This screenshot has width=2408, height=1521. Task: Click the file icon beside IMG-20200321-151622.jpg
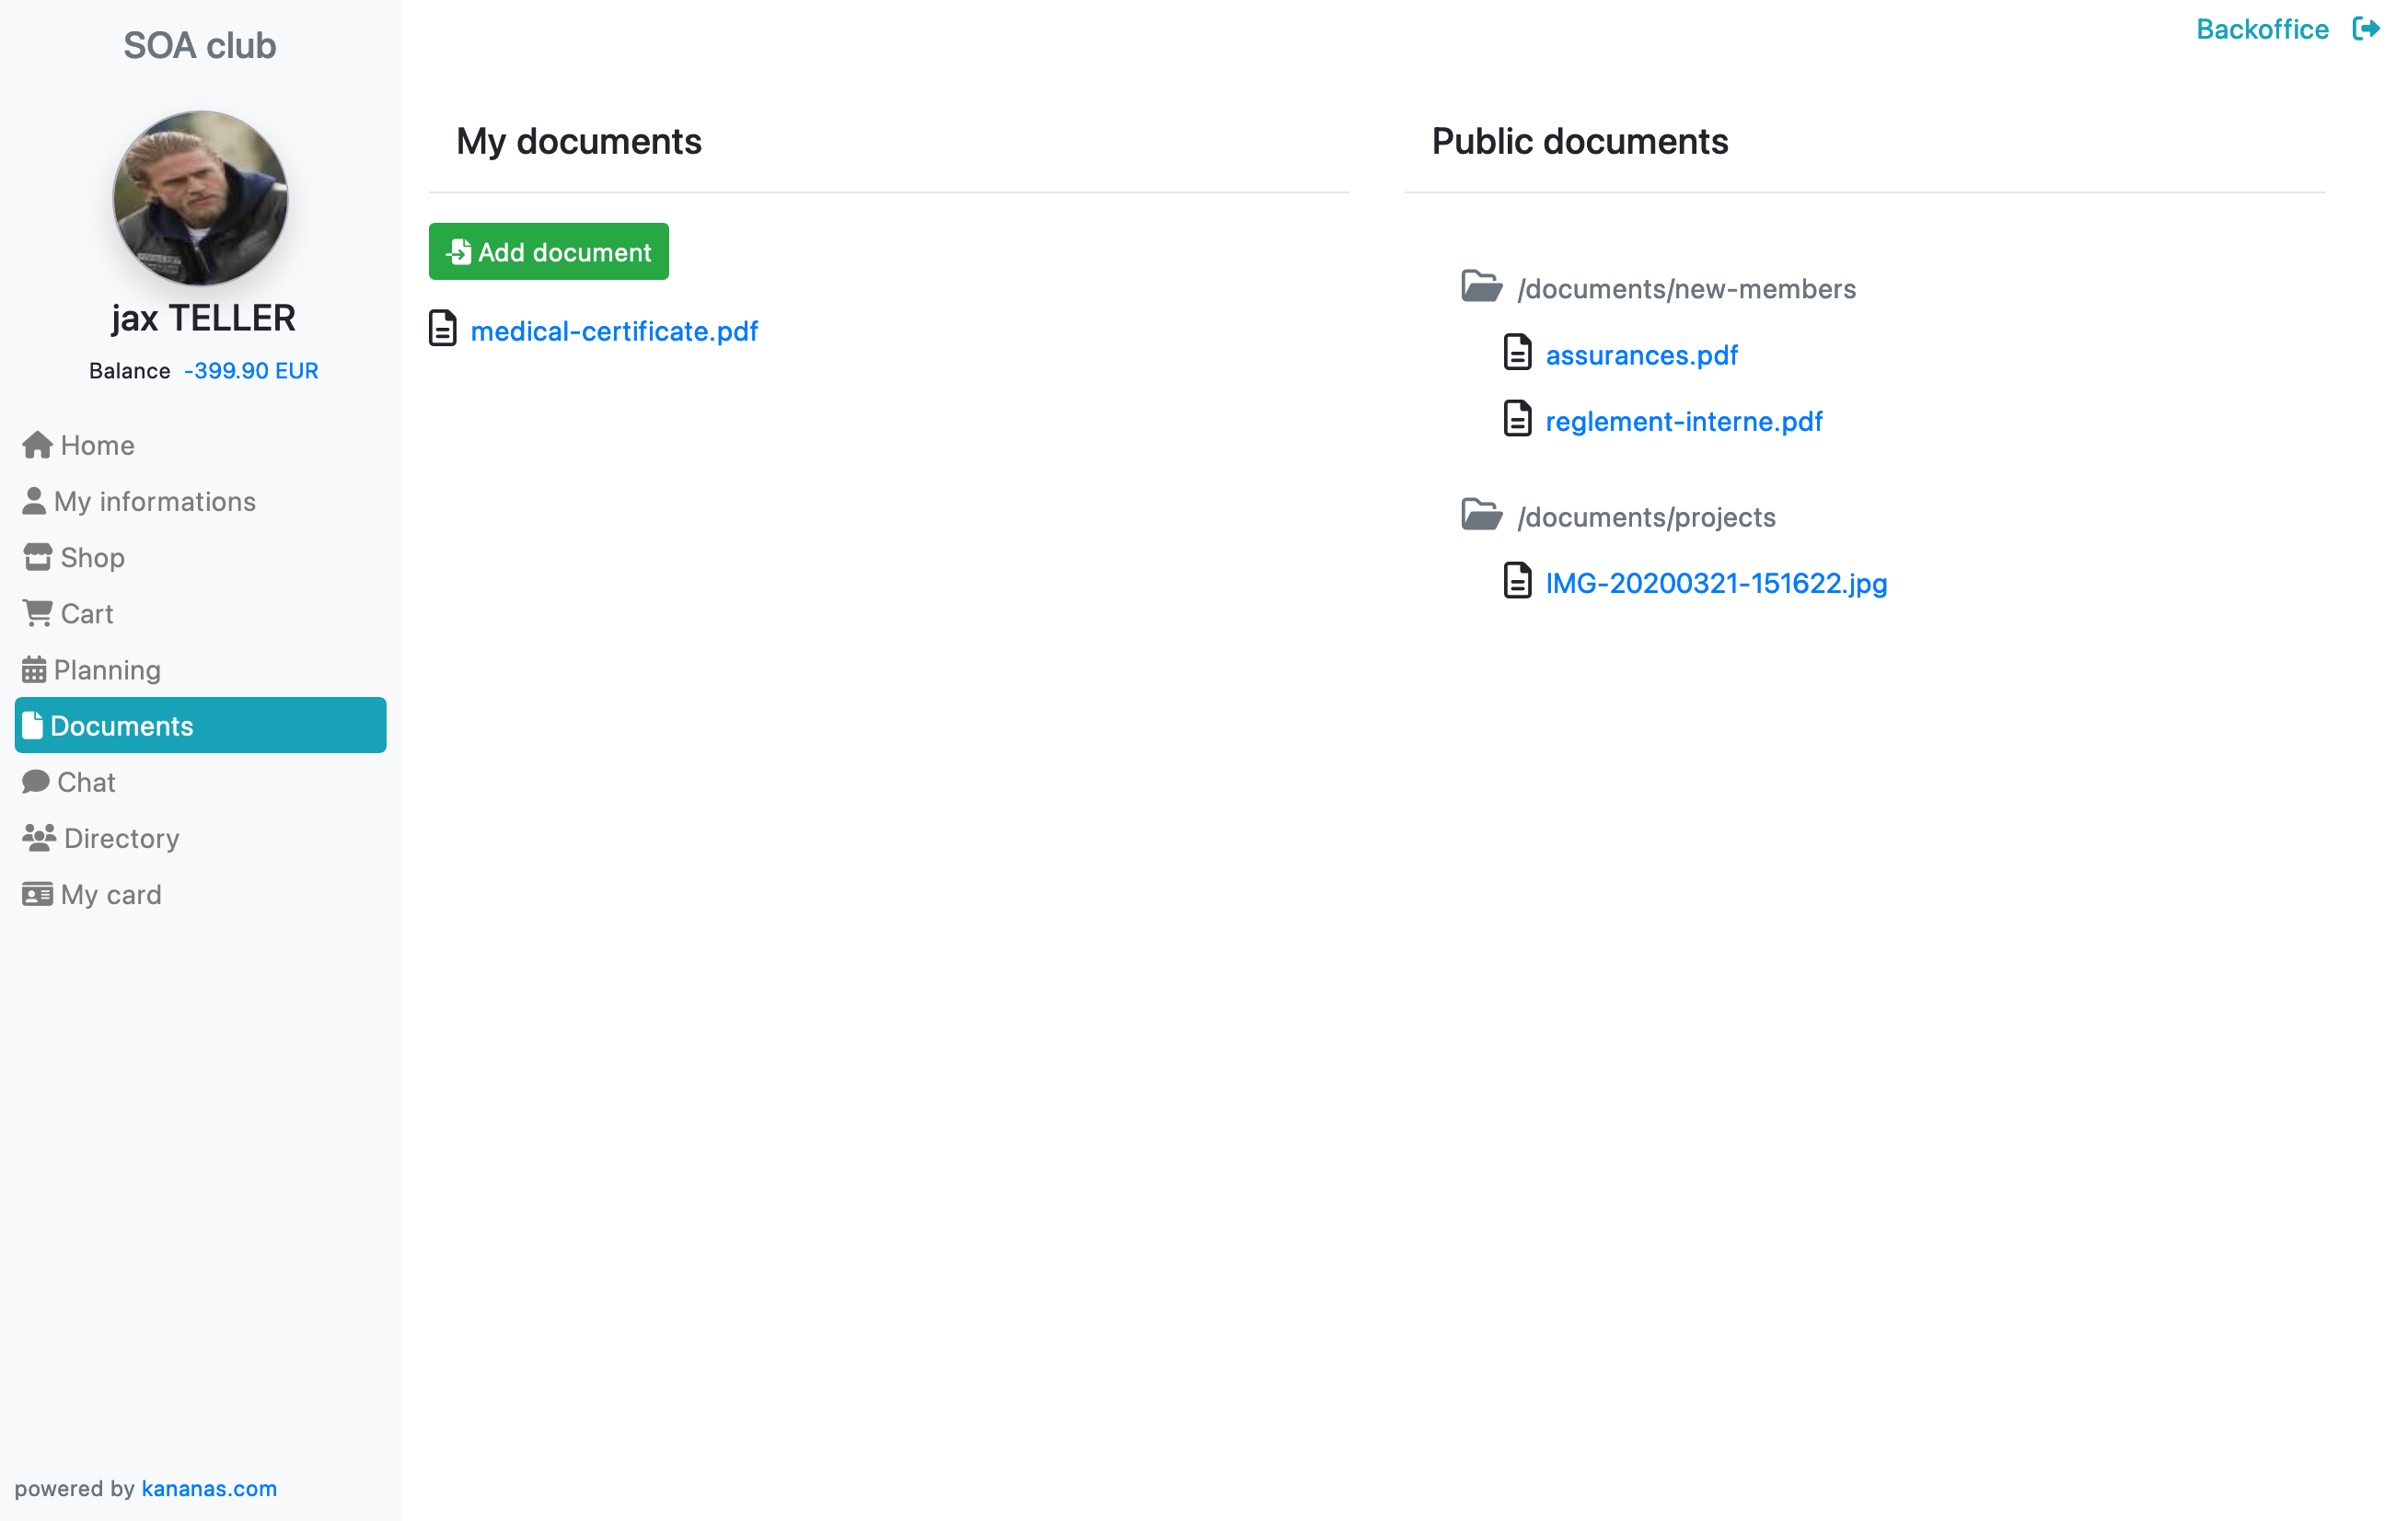[x=1517, y=581]
